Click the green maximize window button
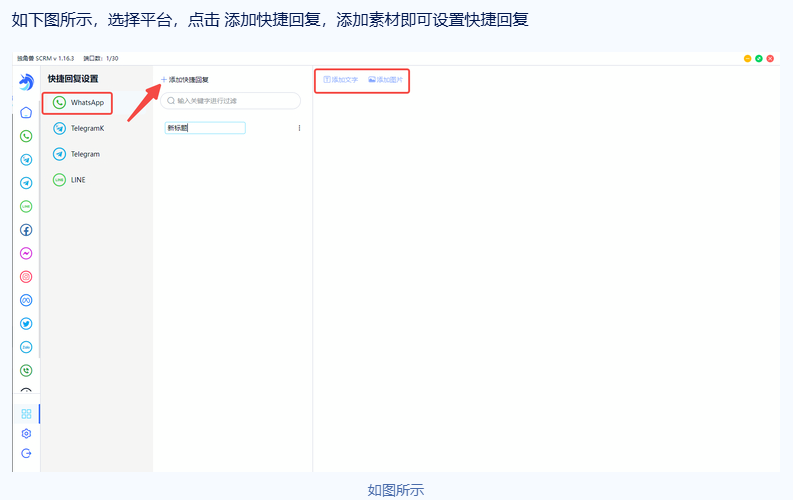Viewport: 793px width, 500px height. click(759, 59)
